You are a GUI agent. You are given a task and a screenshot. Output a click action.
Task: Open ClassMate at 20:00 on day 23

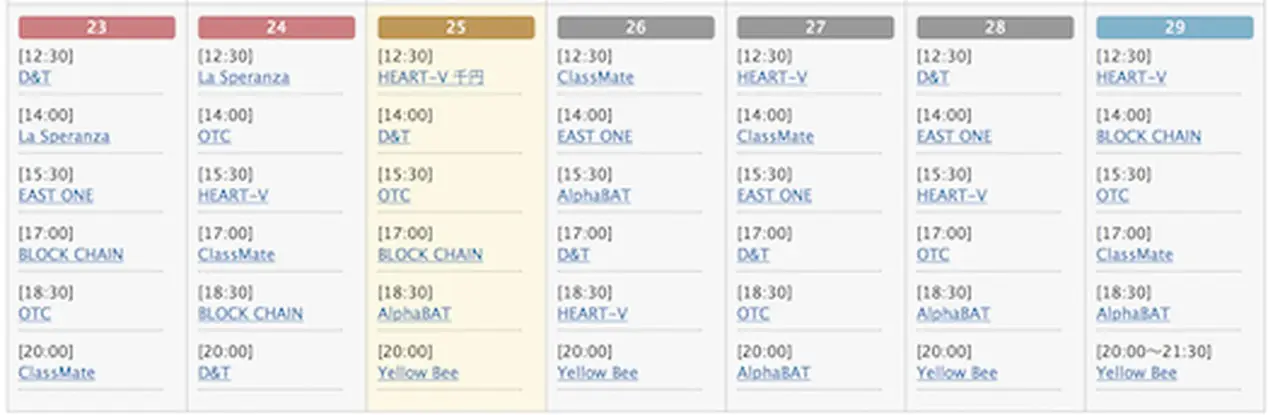tap(57, 373)
